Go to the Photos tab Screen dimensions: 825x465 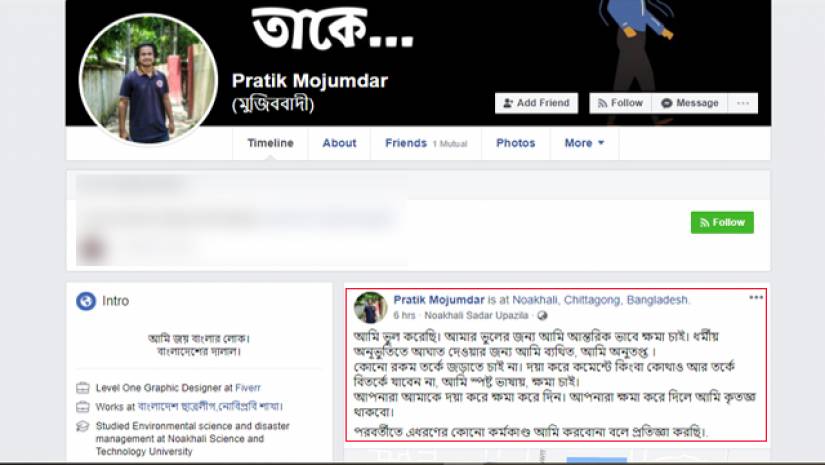tap(516, 143)
